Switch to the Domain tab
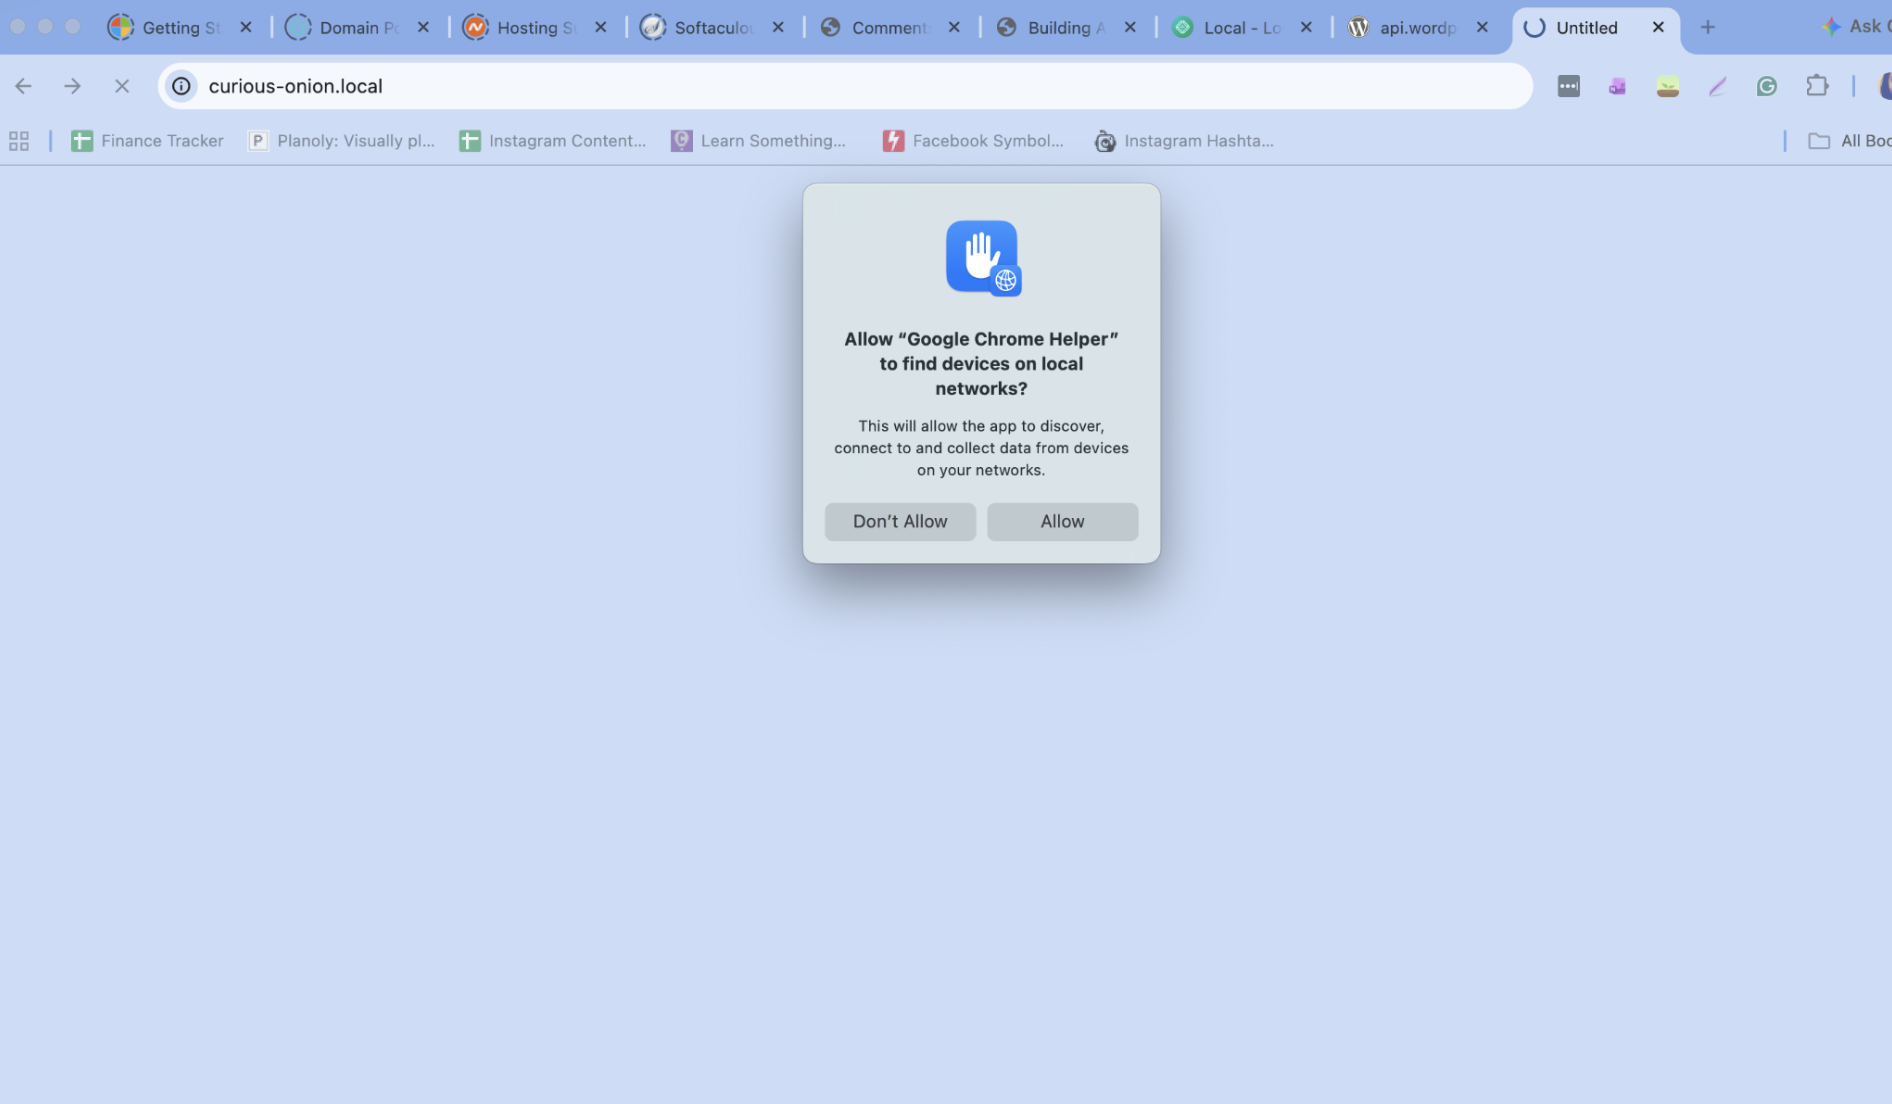Image resolution: width=1892 pixels, height=1104 pixels. click(358, 28)
